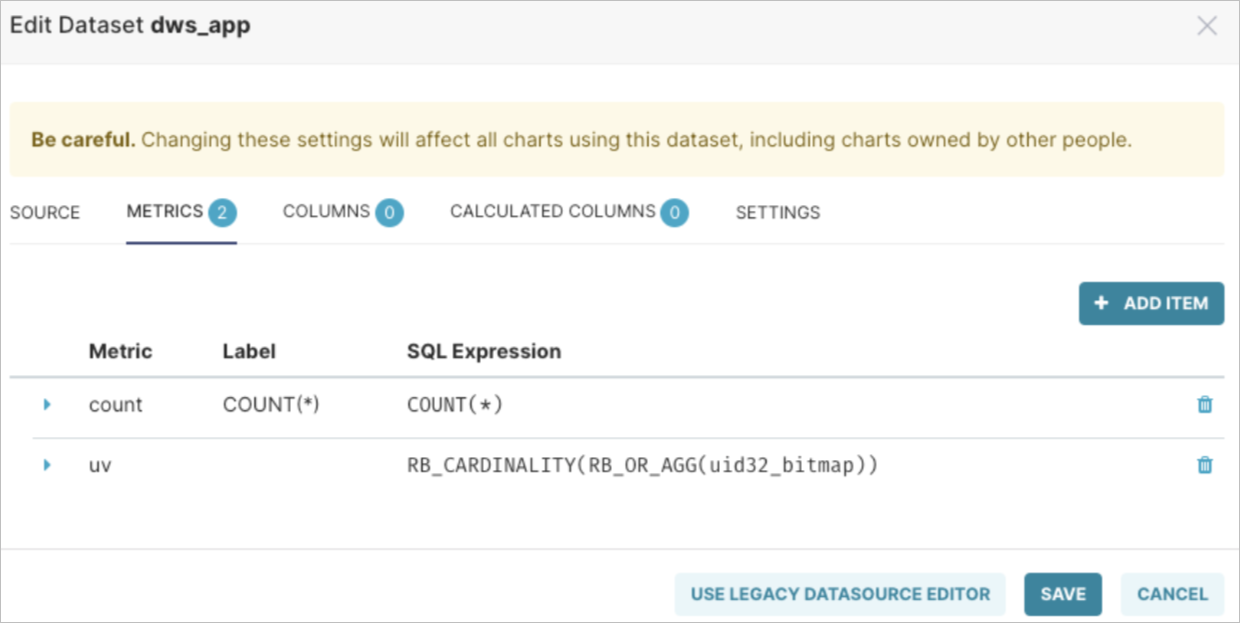Click the Add Item button
This screenshot has height=623, width=1240.
(x=1151, y=303)
